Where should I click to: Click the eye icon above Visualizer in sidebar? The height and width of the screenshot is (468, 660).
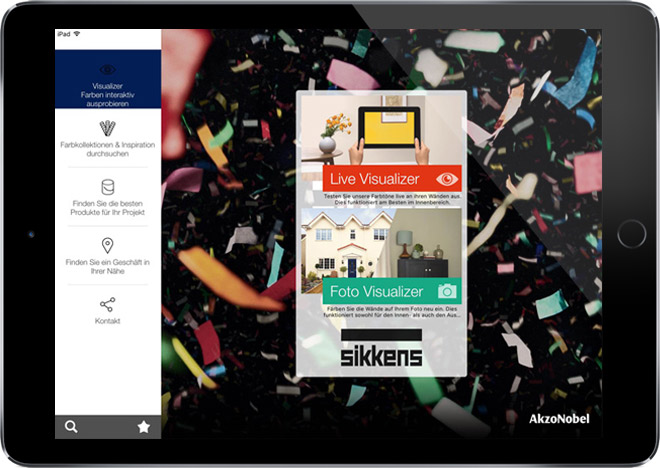pyautogui.click(x=107, y=69)
